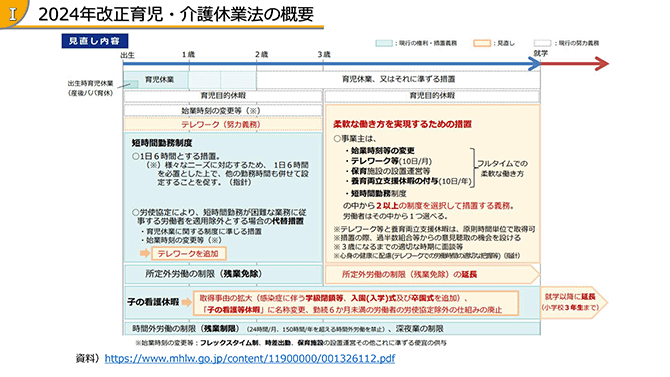Screen dimensions: 670x377
Task: Click the orange arrow before テレワークを追加
Action: click(145, 253)
